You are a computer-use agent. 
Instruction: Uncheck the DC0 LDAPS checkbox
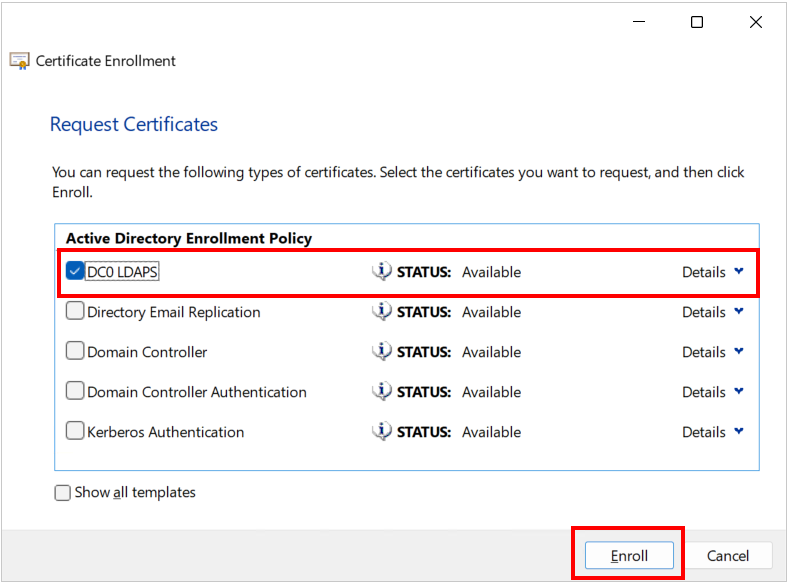tap(75, 271)
